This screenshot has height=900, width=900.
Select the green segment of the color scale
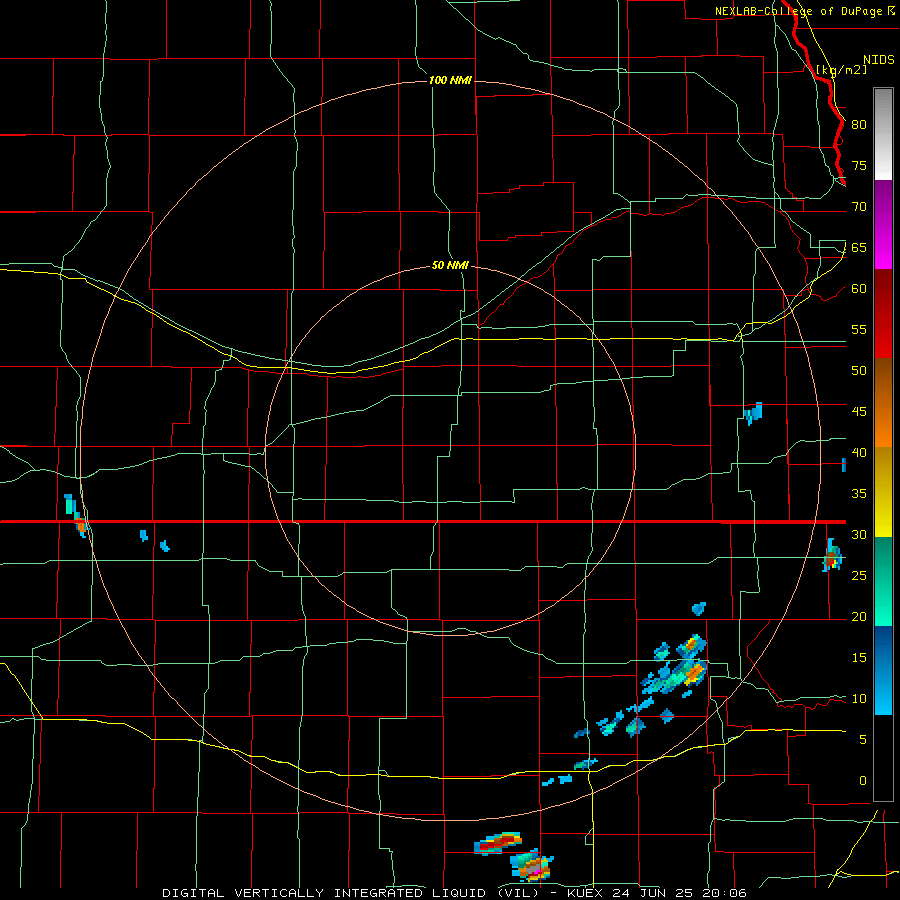[883, 581]
